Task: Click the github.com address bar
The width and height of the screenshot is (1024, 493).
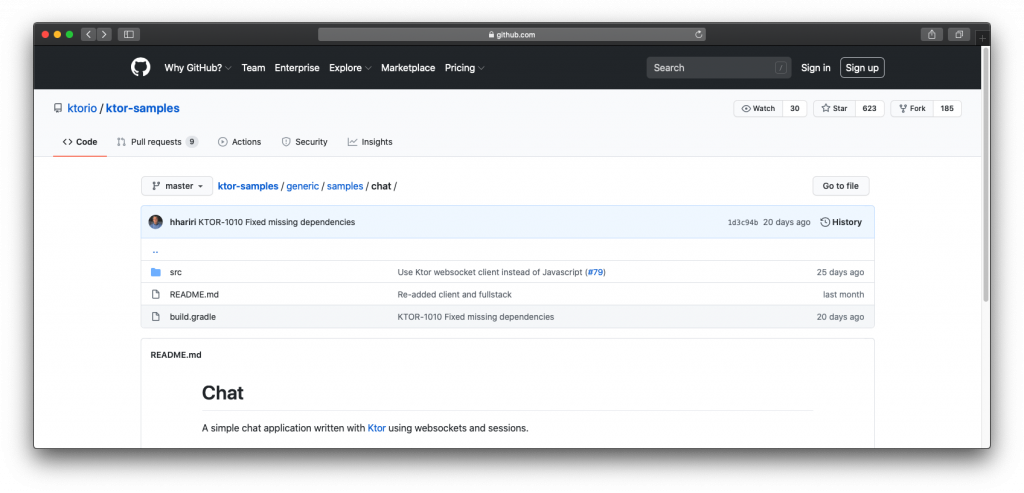Action: [511, 35]
